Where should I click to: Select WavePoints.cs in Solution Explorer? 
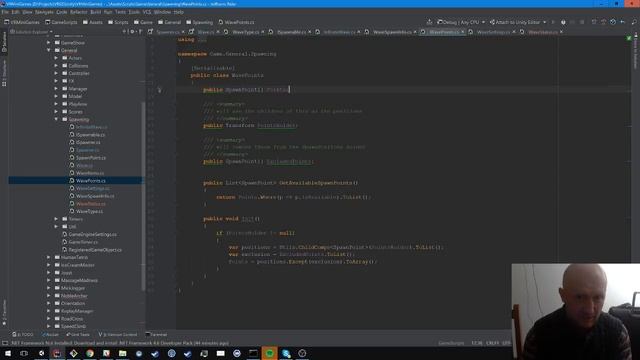76,180
